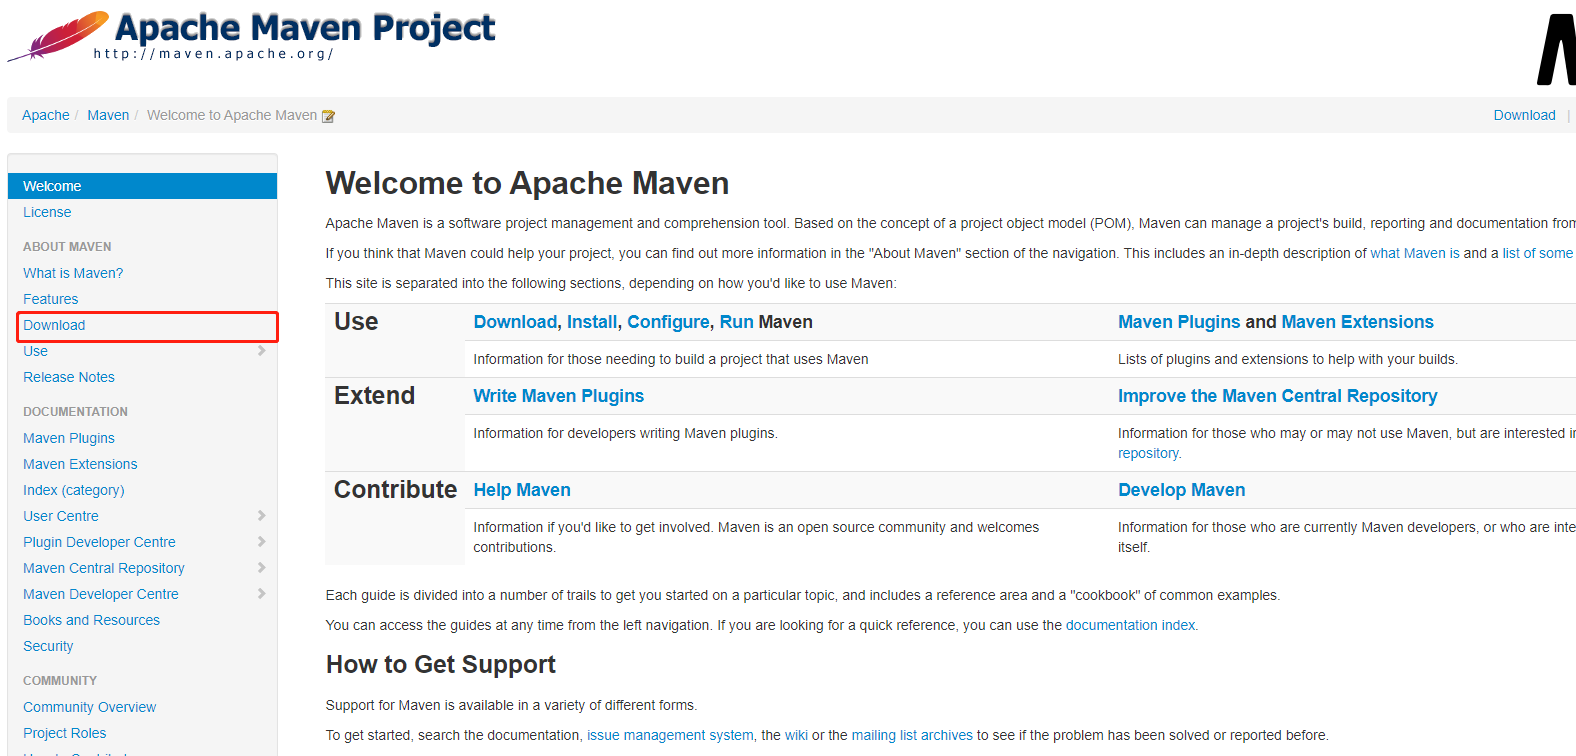Select the Welcome item in the sidebar

52,186
